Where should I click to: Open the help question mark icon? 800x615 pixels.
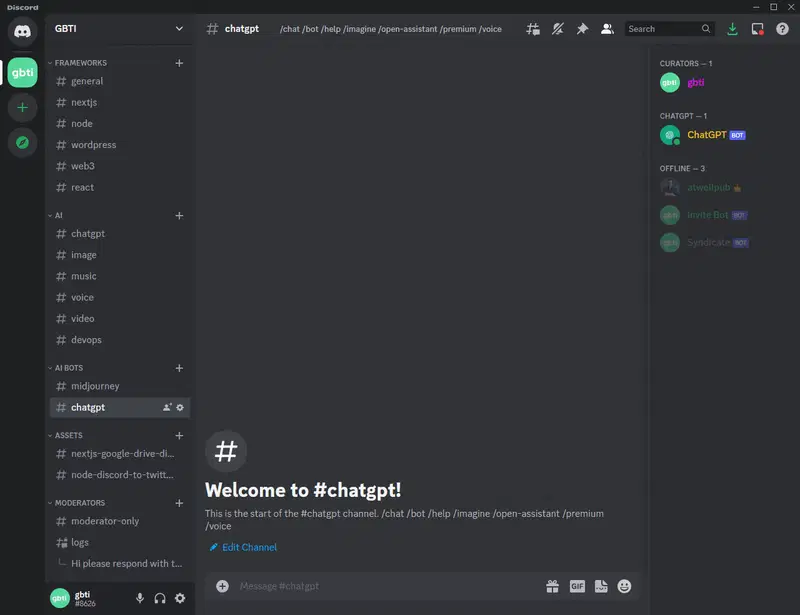click(x=782, y=29)
